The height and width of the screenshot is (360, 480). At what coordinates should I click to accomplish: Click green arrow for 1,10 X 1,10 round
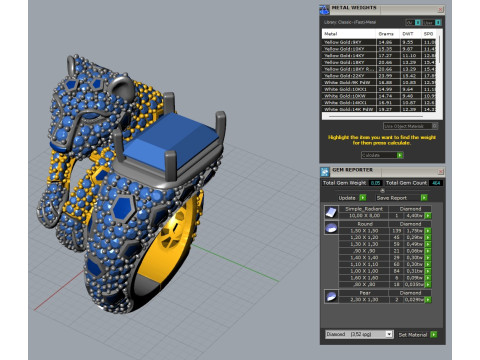point(428,264)
